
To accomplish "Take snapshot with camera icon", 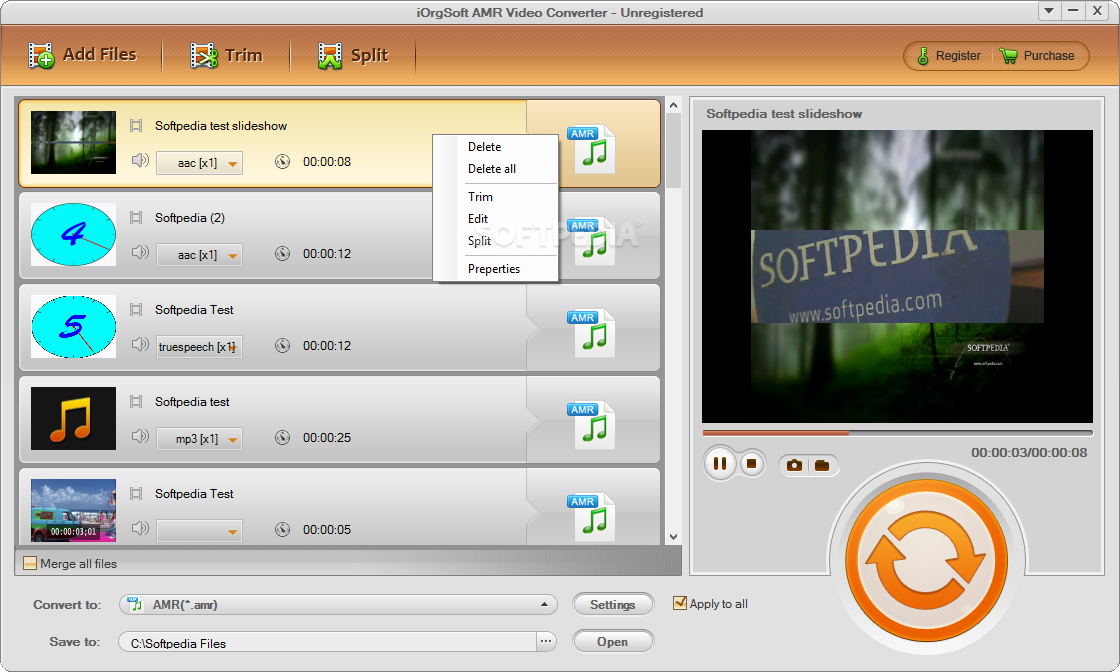I will coord(794,466).
